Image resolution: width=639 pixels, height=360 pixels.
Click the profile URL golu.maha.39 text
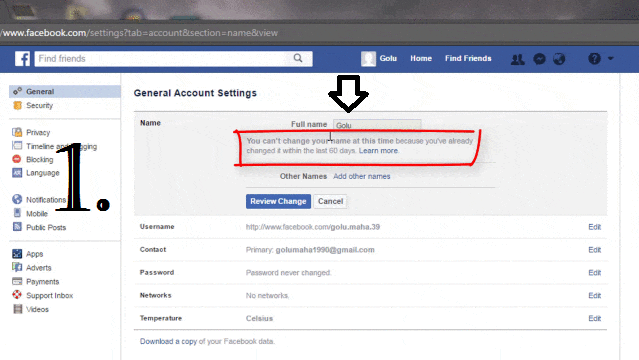tap(313, 227)
